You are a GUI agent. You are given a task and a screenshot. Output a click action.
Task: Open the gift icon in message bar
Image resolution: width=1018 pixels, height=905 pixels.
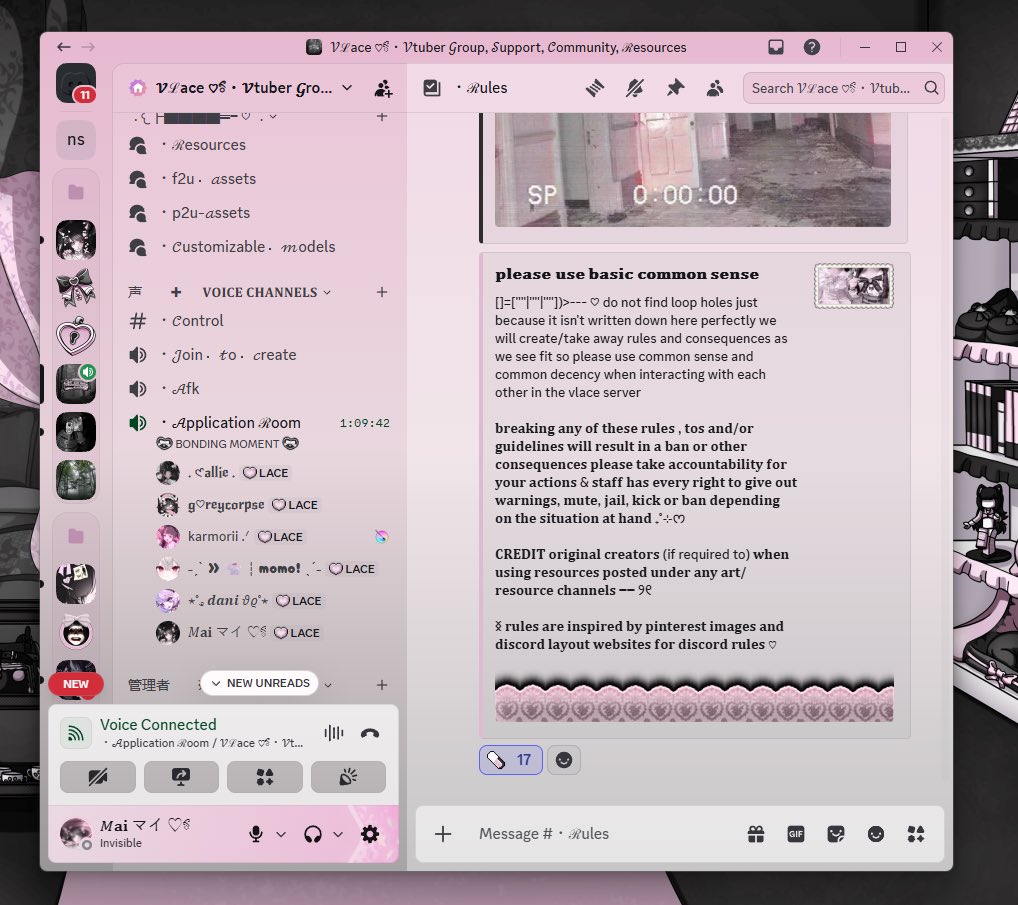tap(756, 834)
